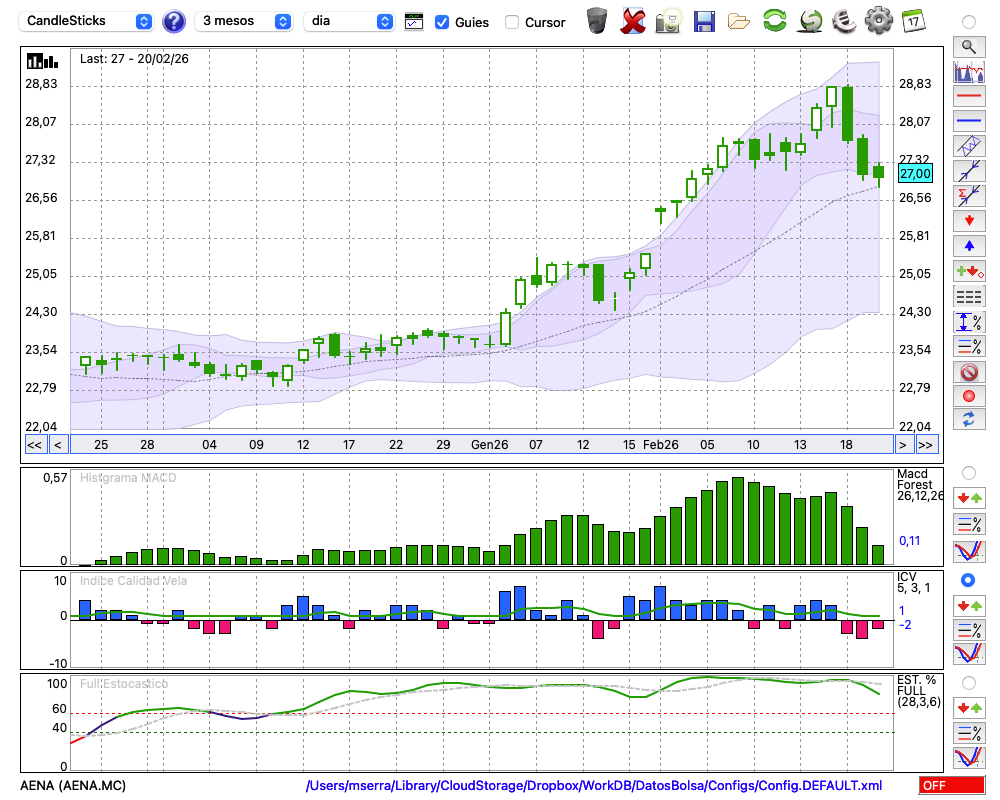Viewport: 1000px width, 800px height.
Task: Open settings with the gear icon
Action: tap(878, 20)
